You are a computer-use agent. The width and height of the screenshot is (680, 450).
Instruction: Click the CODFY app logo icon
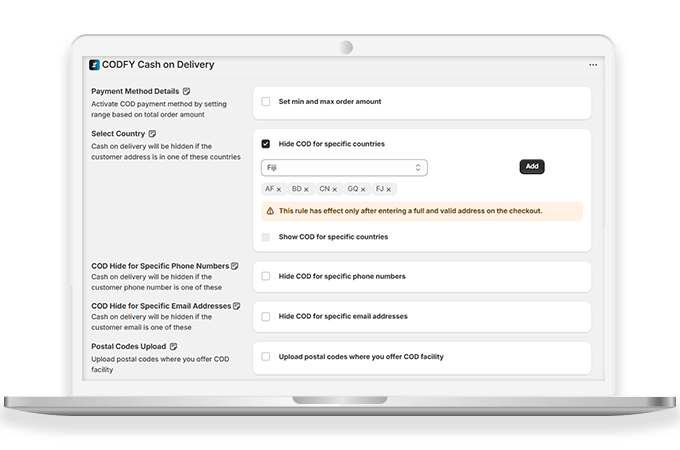point(94,65)
